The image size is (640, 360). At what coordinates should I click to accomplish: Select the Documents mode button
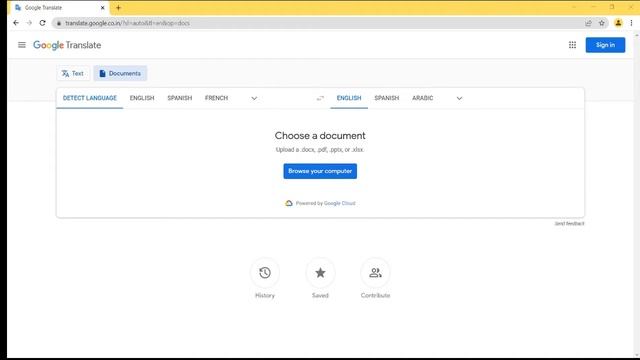coord(120,73)
